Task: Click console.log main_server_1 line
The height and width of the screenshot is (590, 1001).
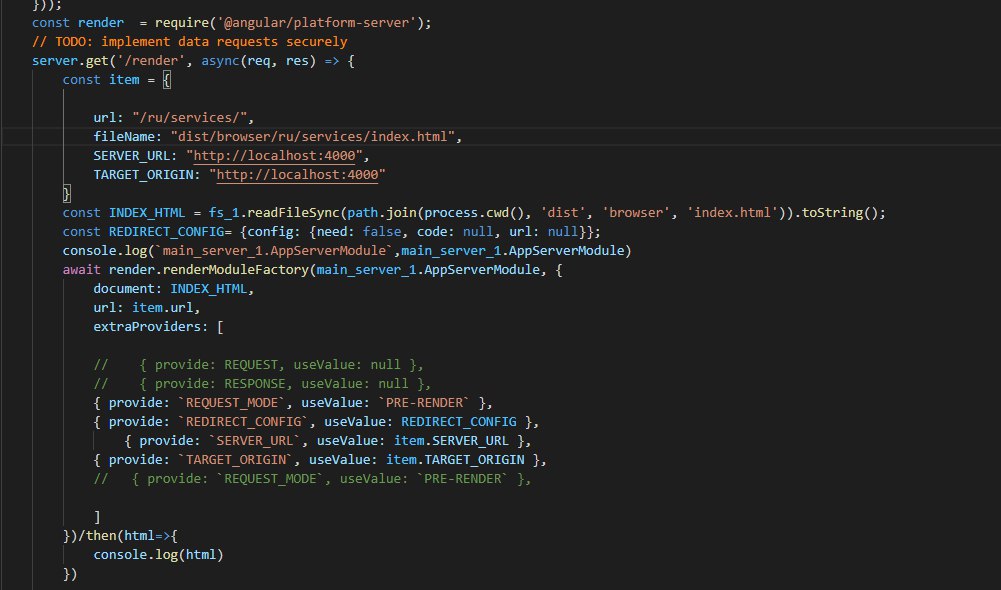Action: pos(347,250)
